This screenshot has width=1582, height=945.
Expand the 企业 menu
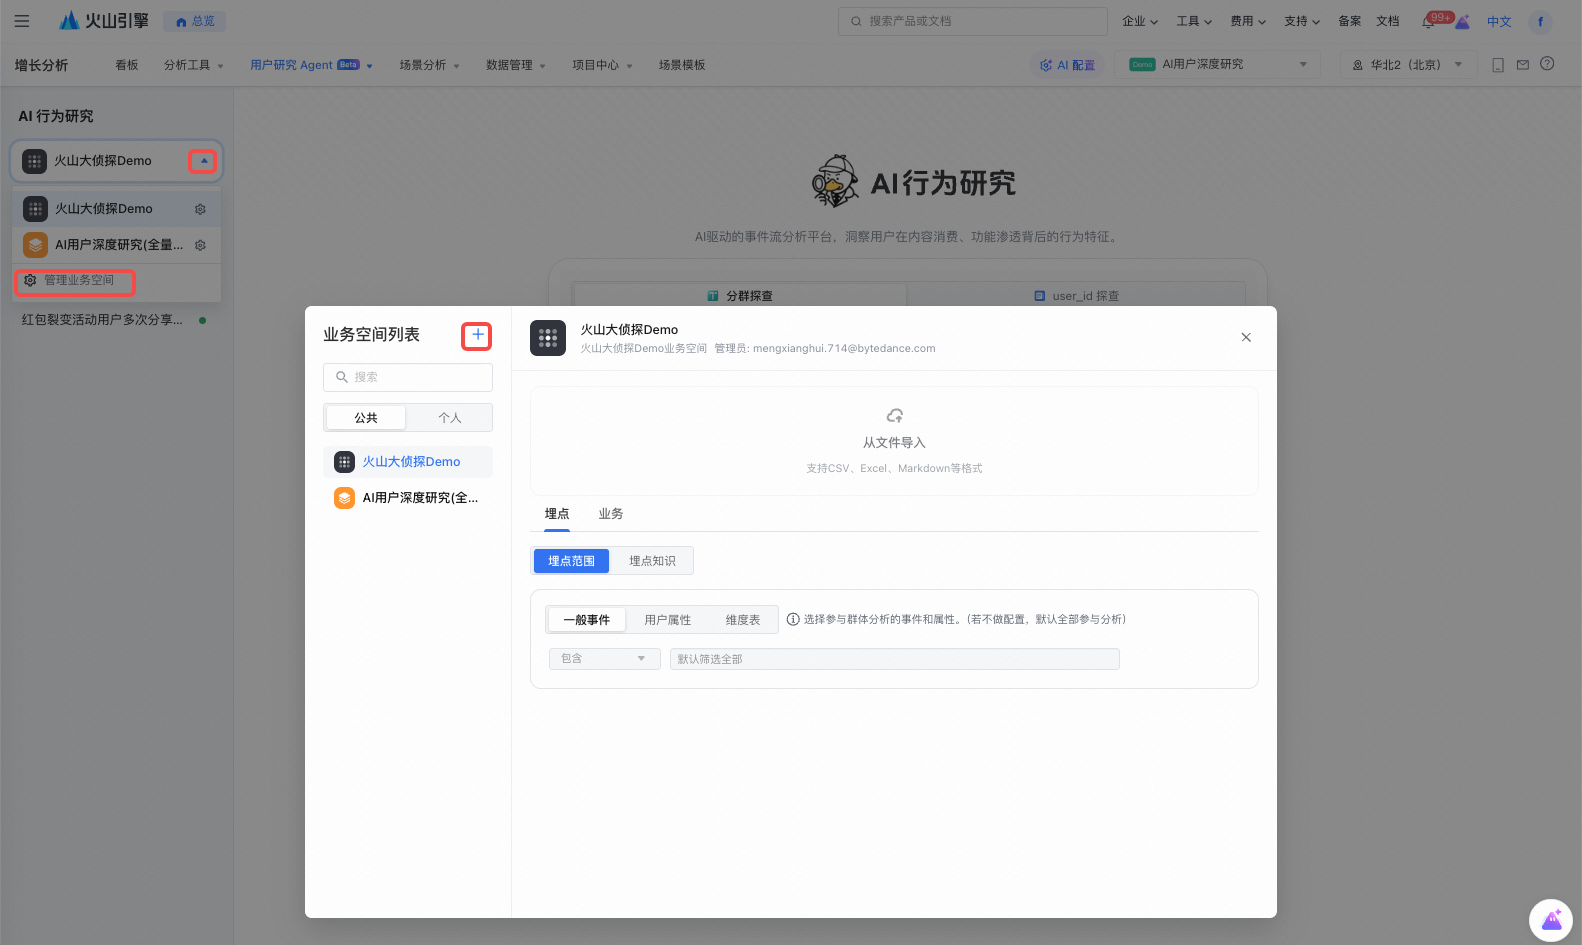[x=1140, y=21]
